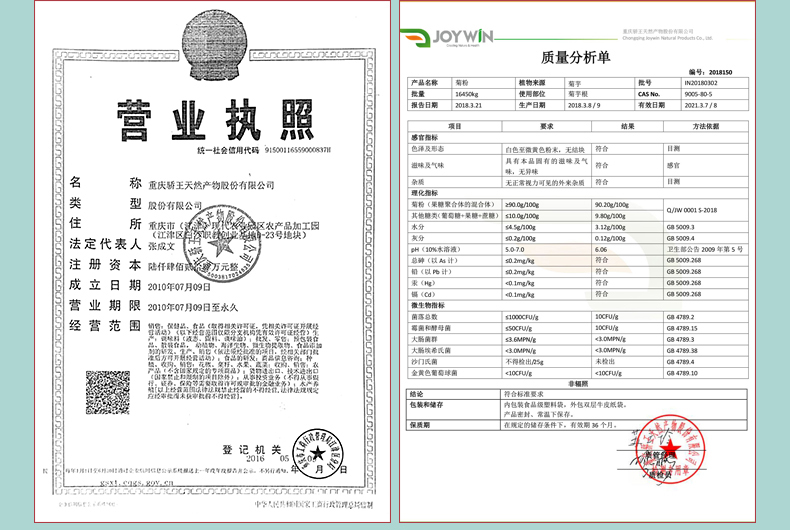This screenshot has width=790, height=530.
Task: Click the pH result 6.06
Action: pyautogui.click(x=601, y=249)
